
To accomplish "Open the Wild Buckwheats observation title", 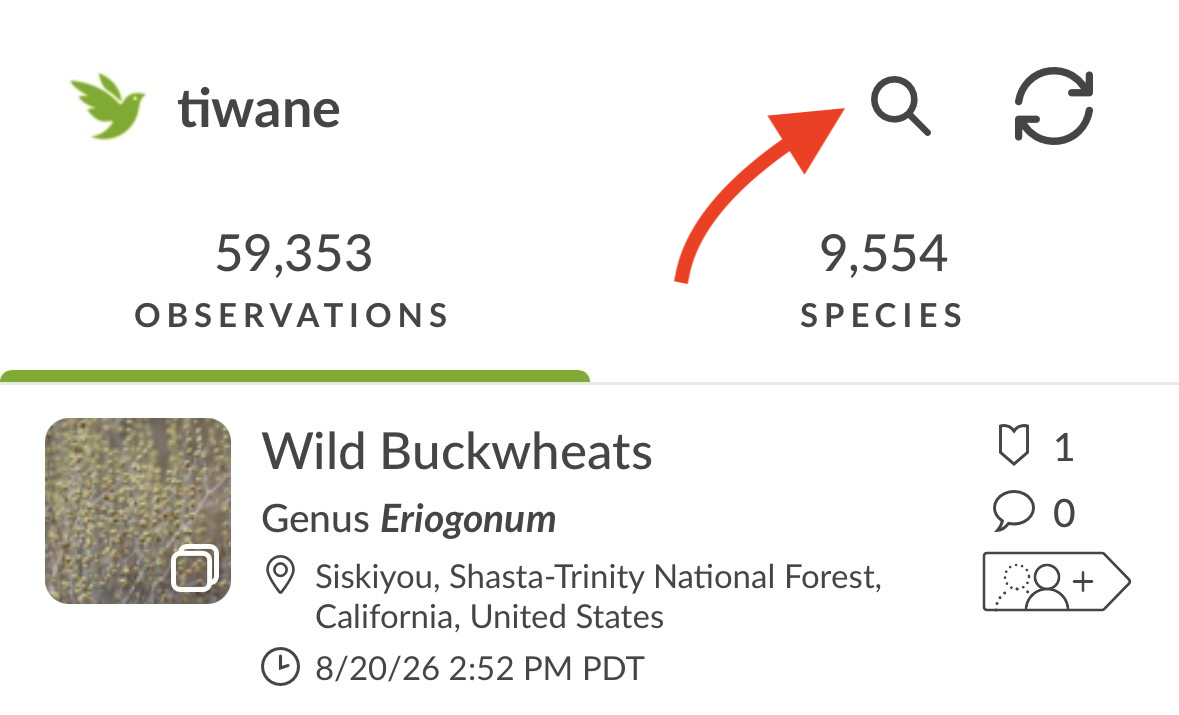I will (x=456, y=452).
